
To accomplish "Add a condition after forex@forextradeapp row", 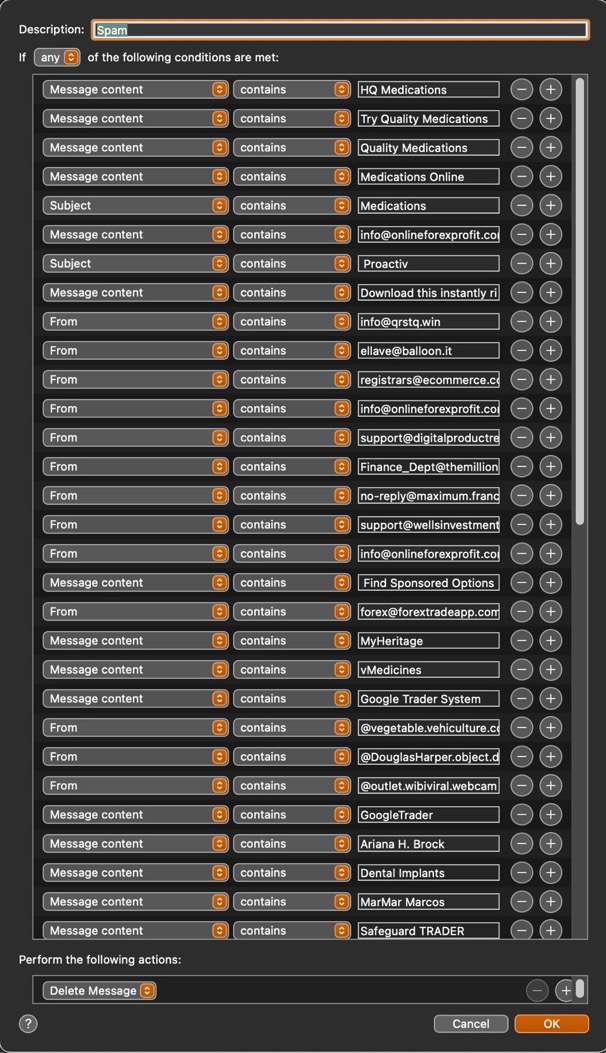I will [x=550, y=611].
